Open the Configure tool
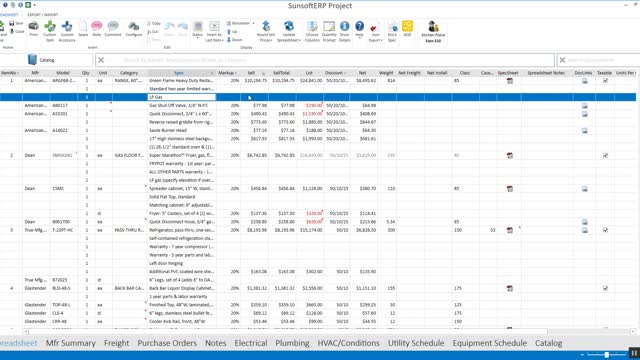 [133, 29]
